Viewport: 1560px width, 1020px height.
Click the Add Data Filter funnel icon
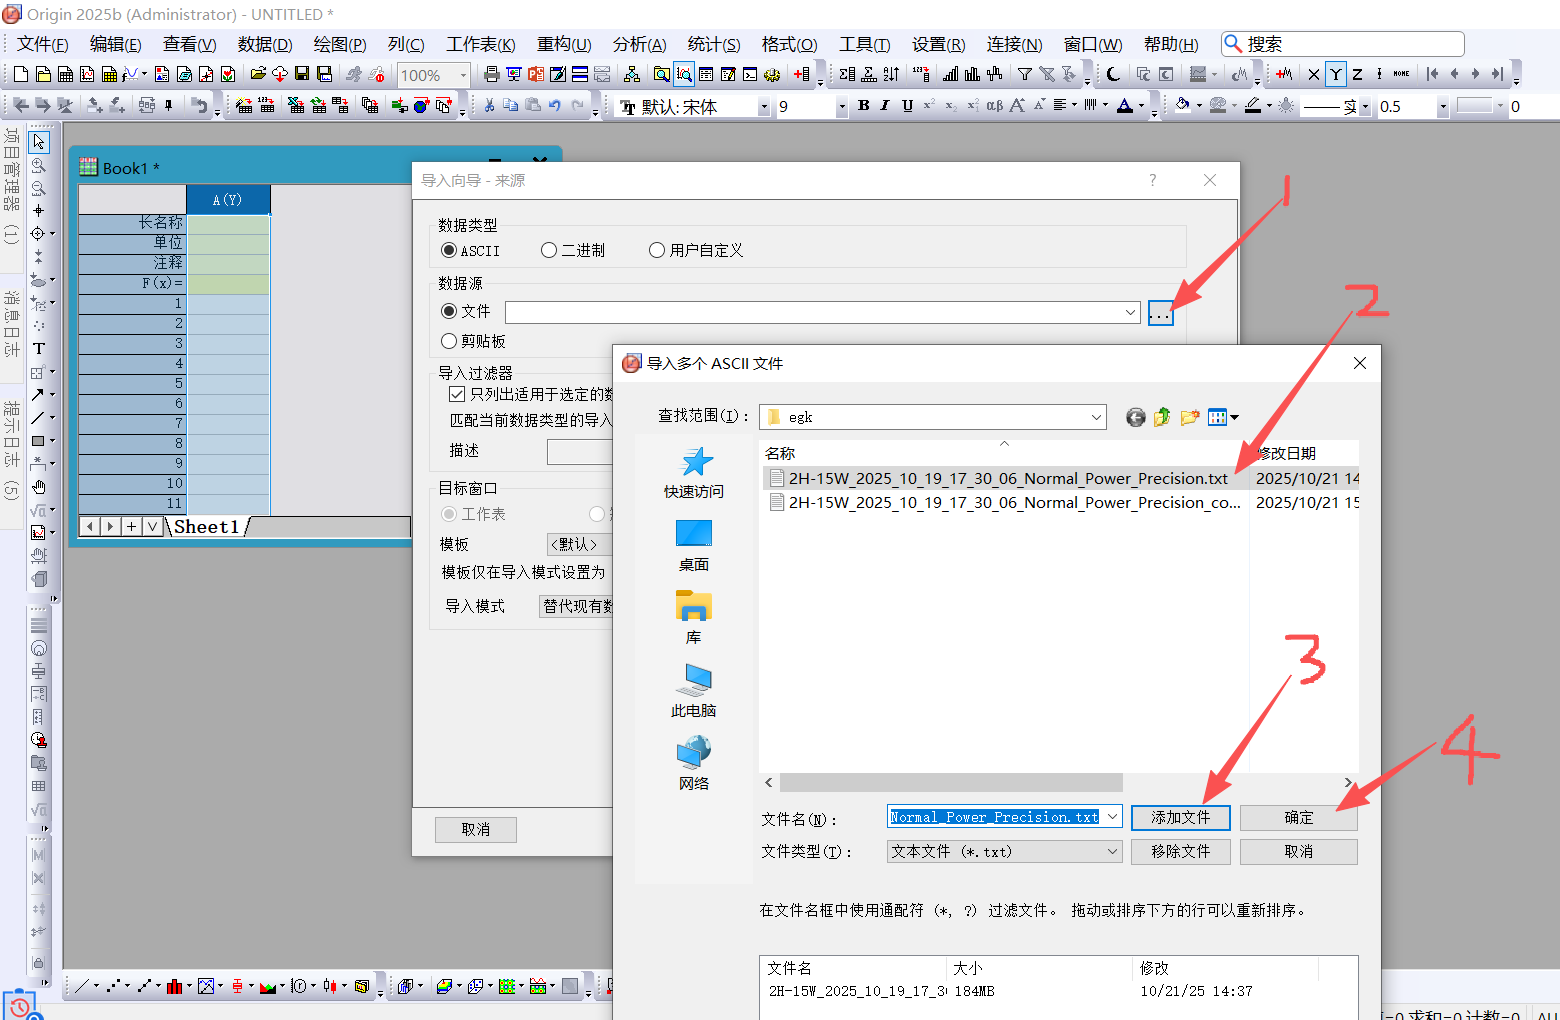click(1025, 74)
